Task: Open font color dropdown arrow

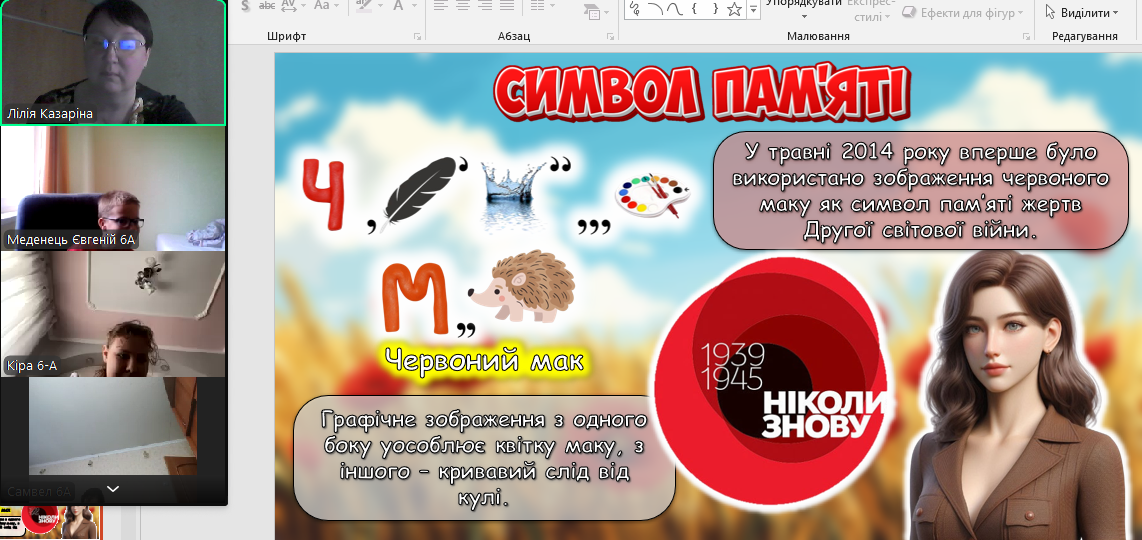Action: pyautogui.click(x=413, y=6)
